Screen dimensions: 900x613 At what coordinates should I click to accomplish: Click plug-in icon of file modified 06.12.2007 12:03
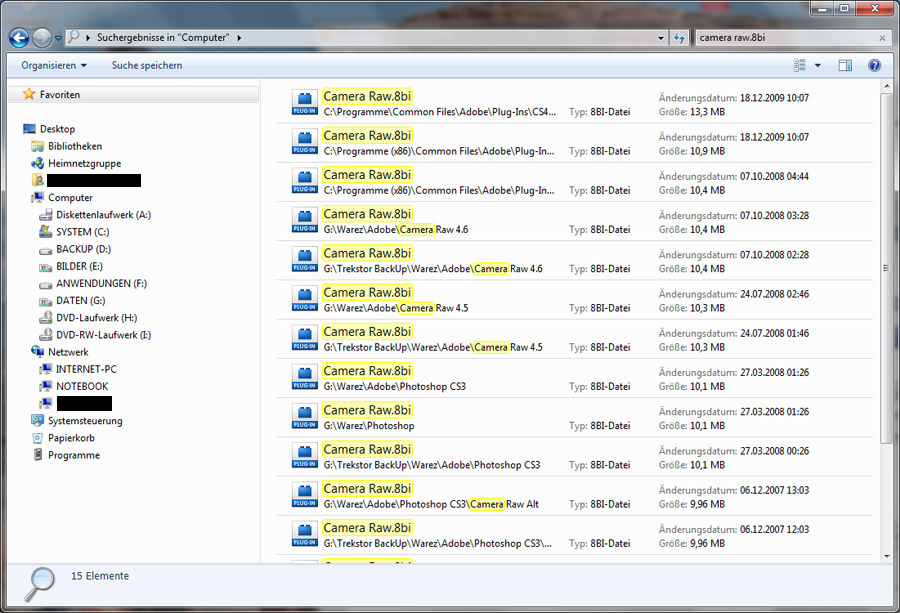click(304, 534)
